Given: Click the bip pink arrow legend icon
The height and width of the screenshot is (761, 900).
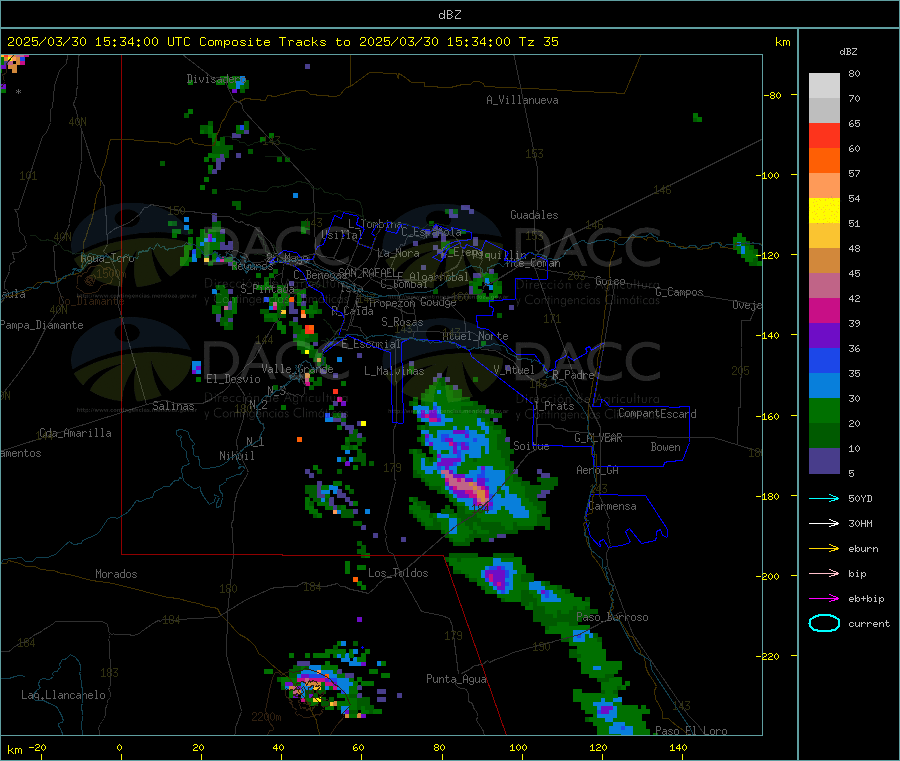Looking at the screenshot, I should pos(824,573).
